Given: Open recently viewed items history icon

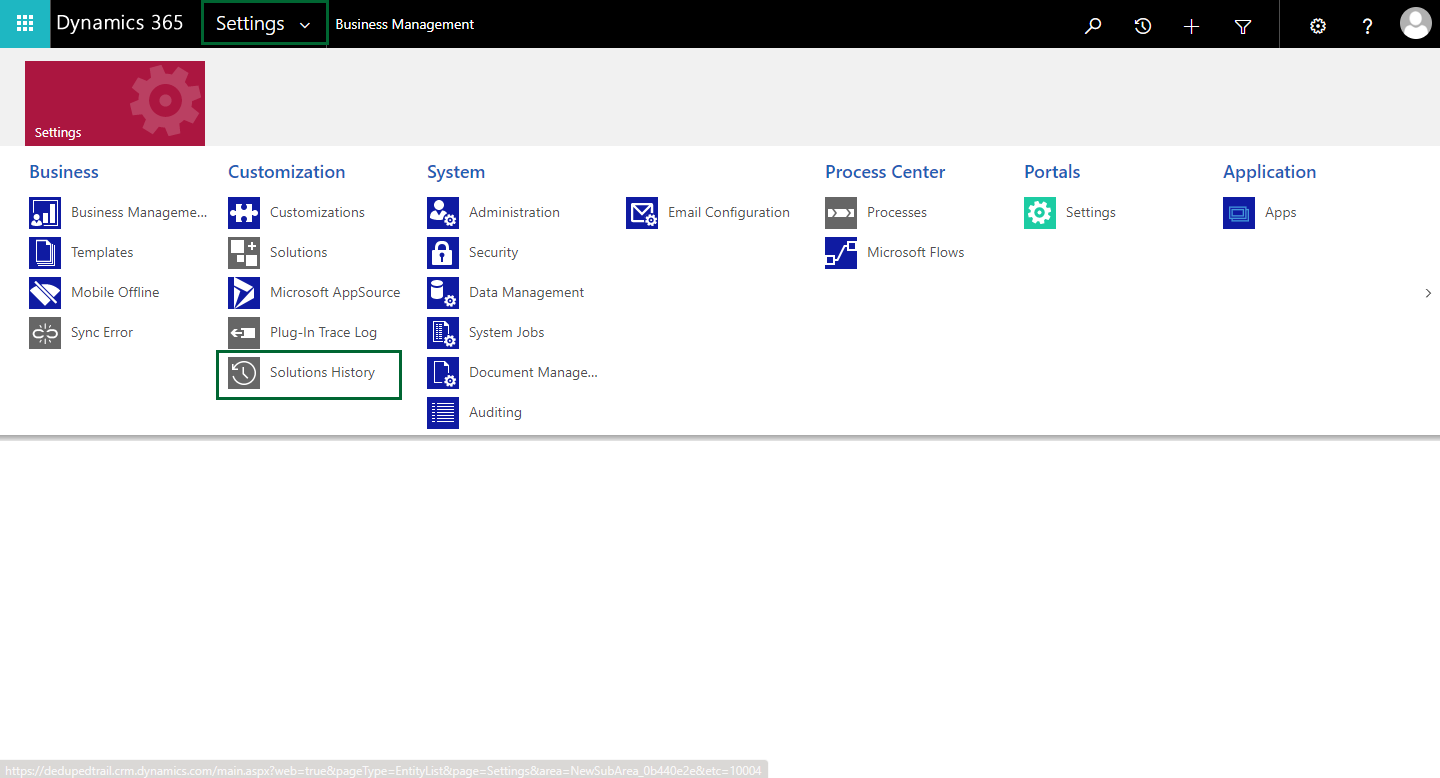Looking at the screenshot, I should coord(1143,26).
